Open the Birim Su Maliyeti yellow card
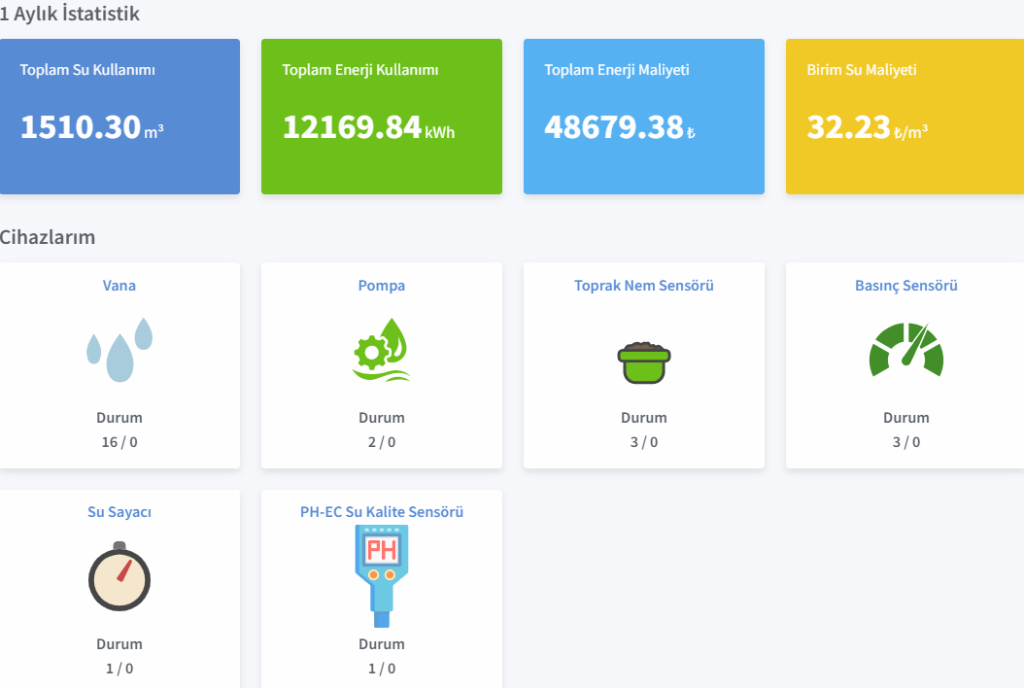Screen dimensions: 1024x688 click(x=905, y=116)
